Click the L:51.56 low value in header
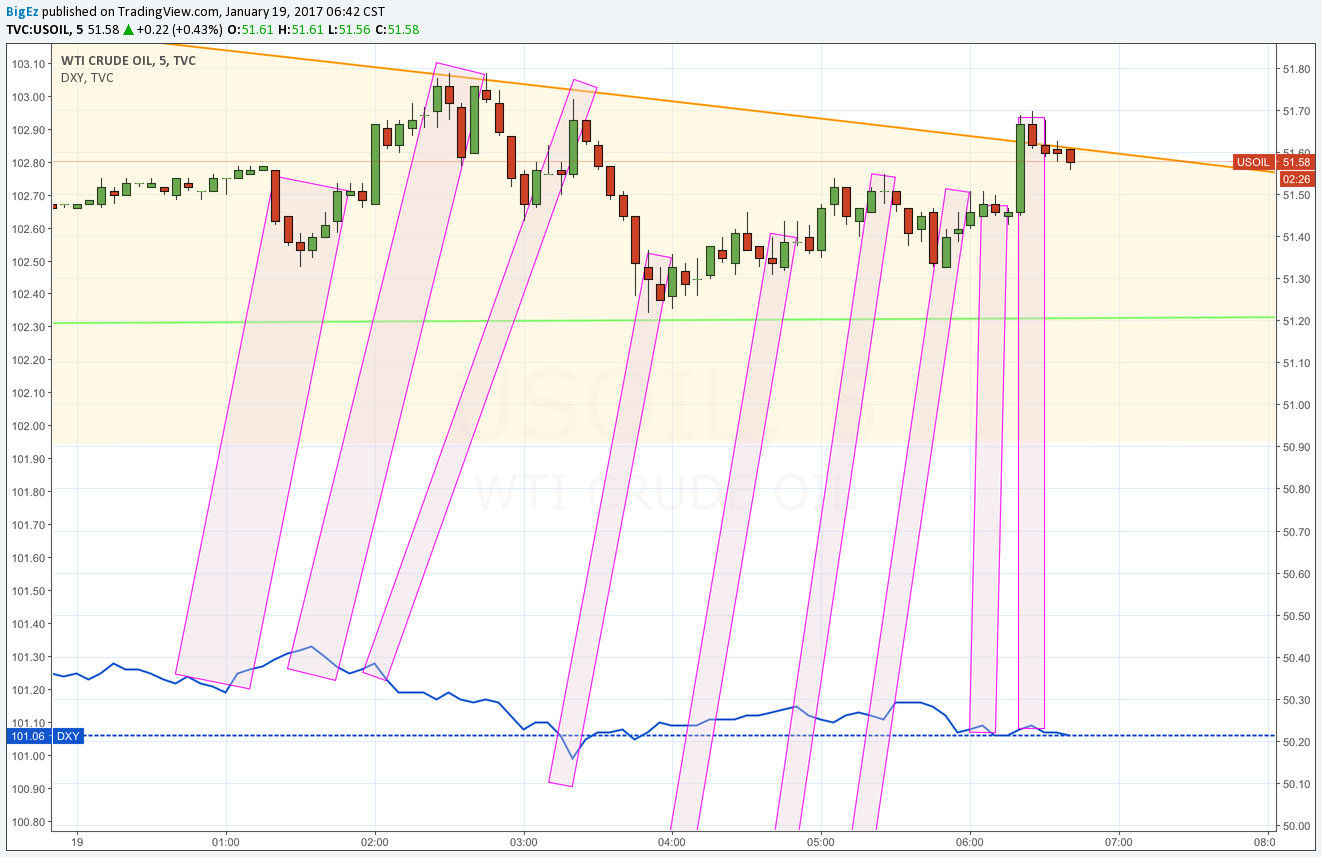The image size is (1322, 857). tap(348, 29)
